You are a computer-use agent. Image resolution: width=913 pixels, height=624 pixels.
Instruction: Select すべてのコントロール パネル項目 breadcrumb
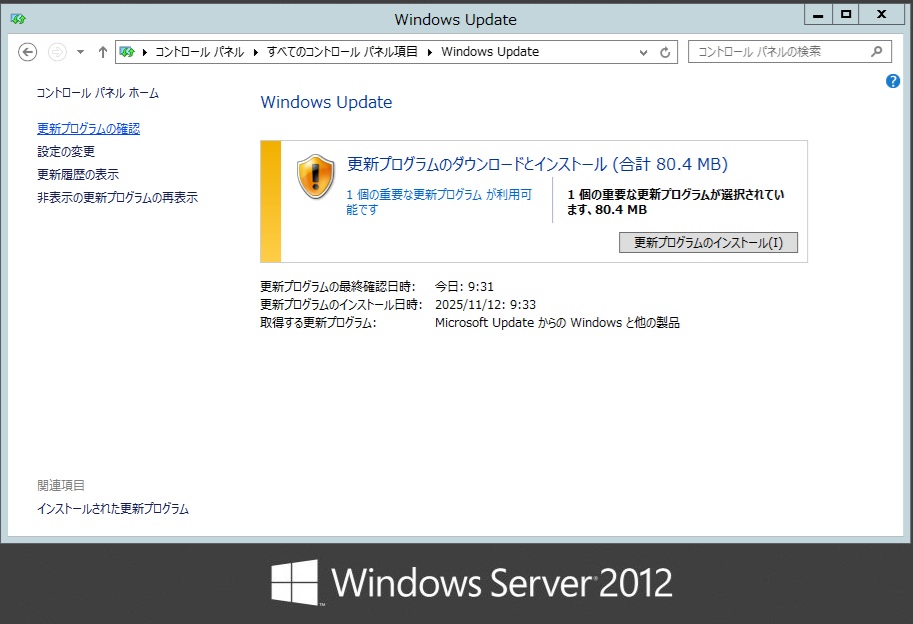(x=342, y=52)
